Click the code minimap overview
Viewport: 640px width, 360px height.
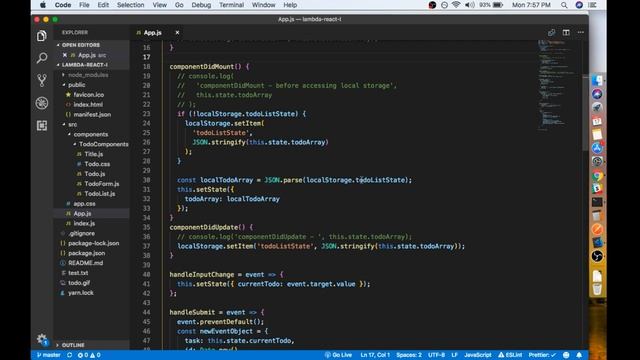[x=558, y=86]
